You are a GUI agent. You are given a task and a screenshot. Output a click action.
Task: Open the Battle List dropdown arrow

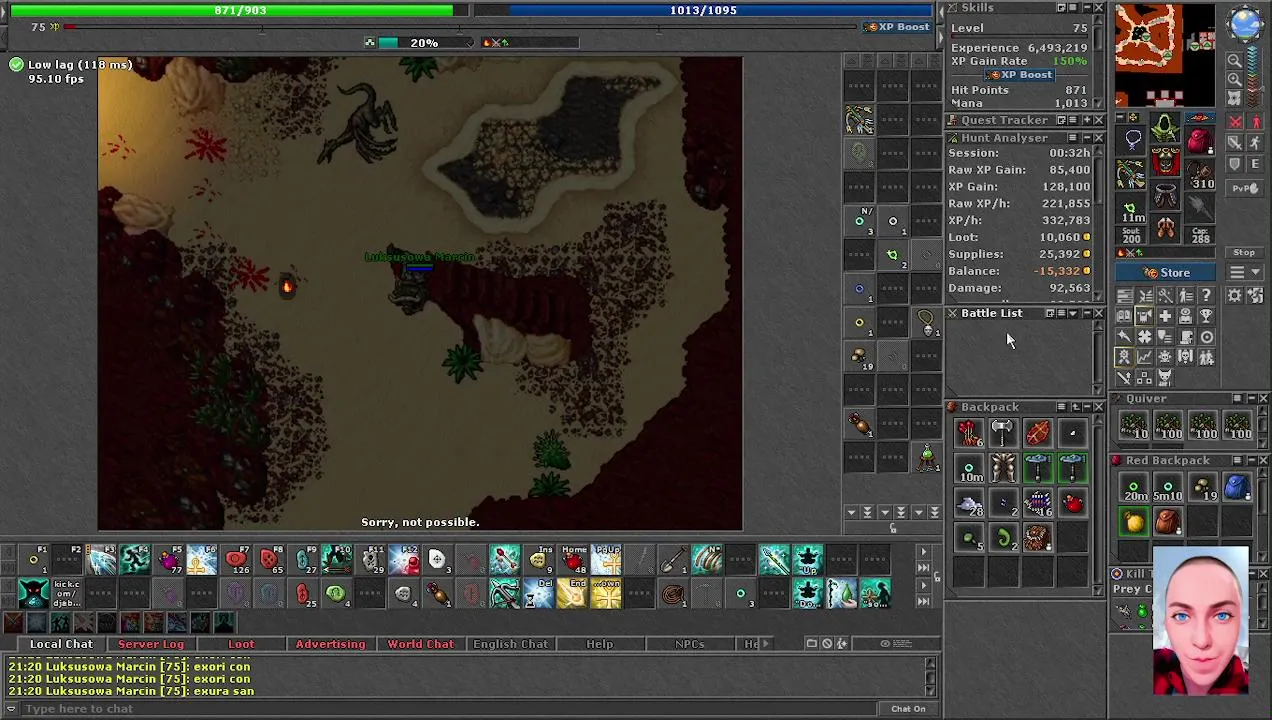(x=1073, y=313)
